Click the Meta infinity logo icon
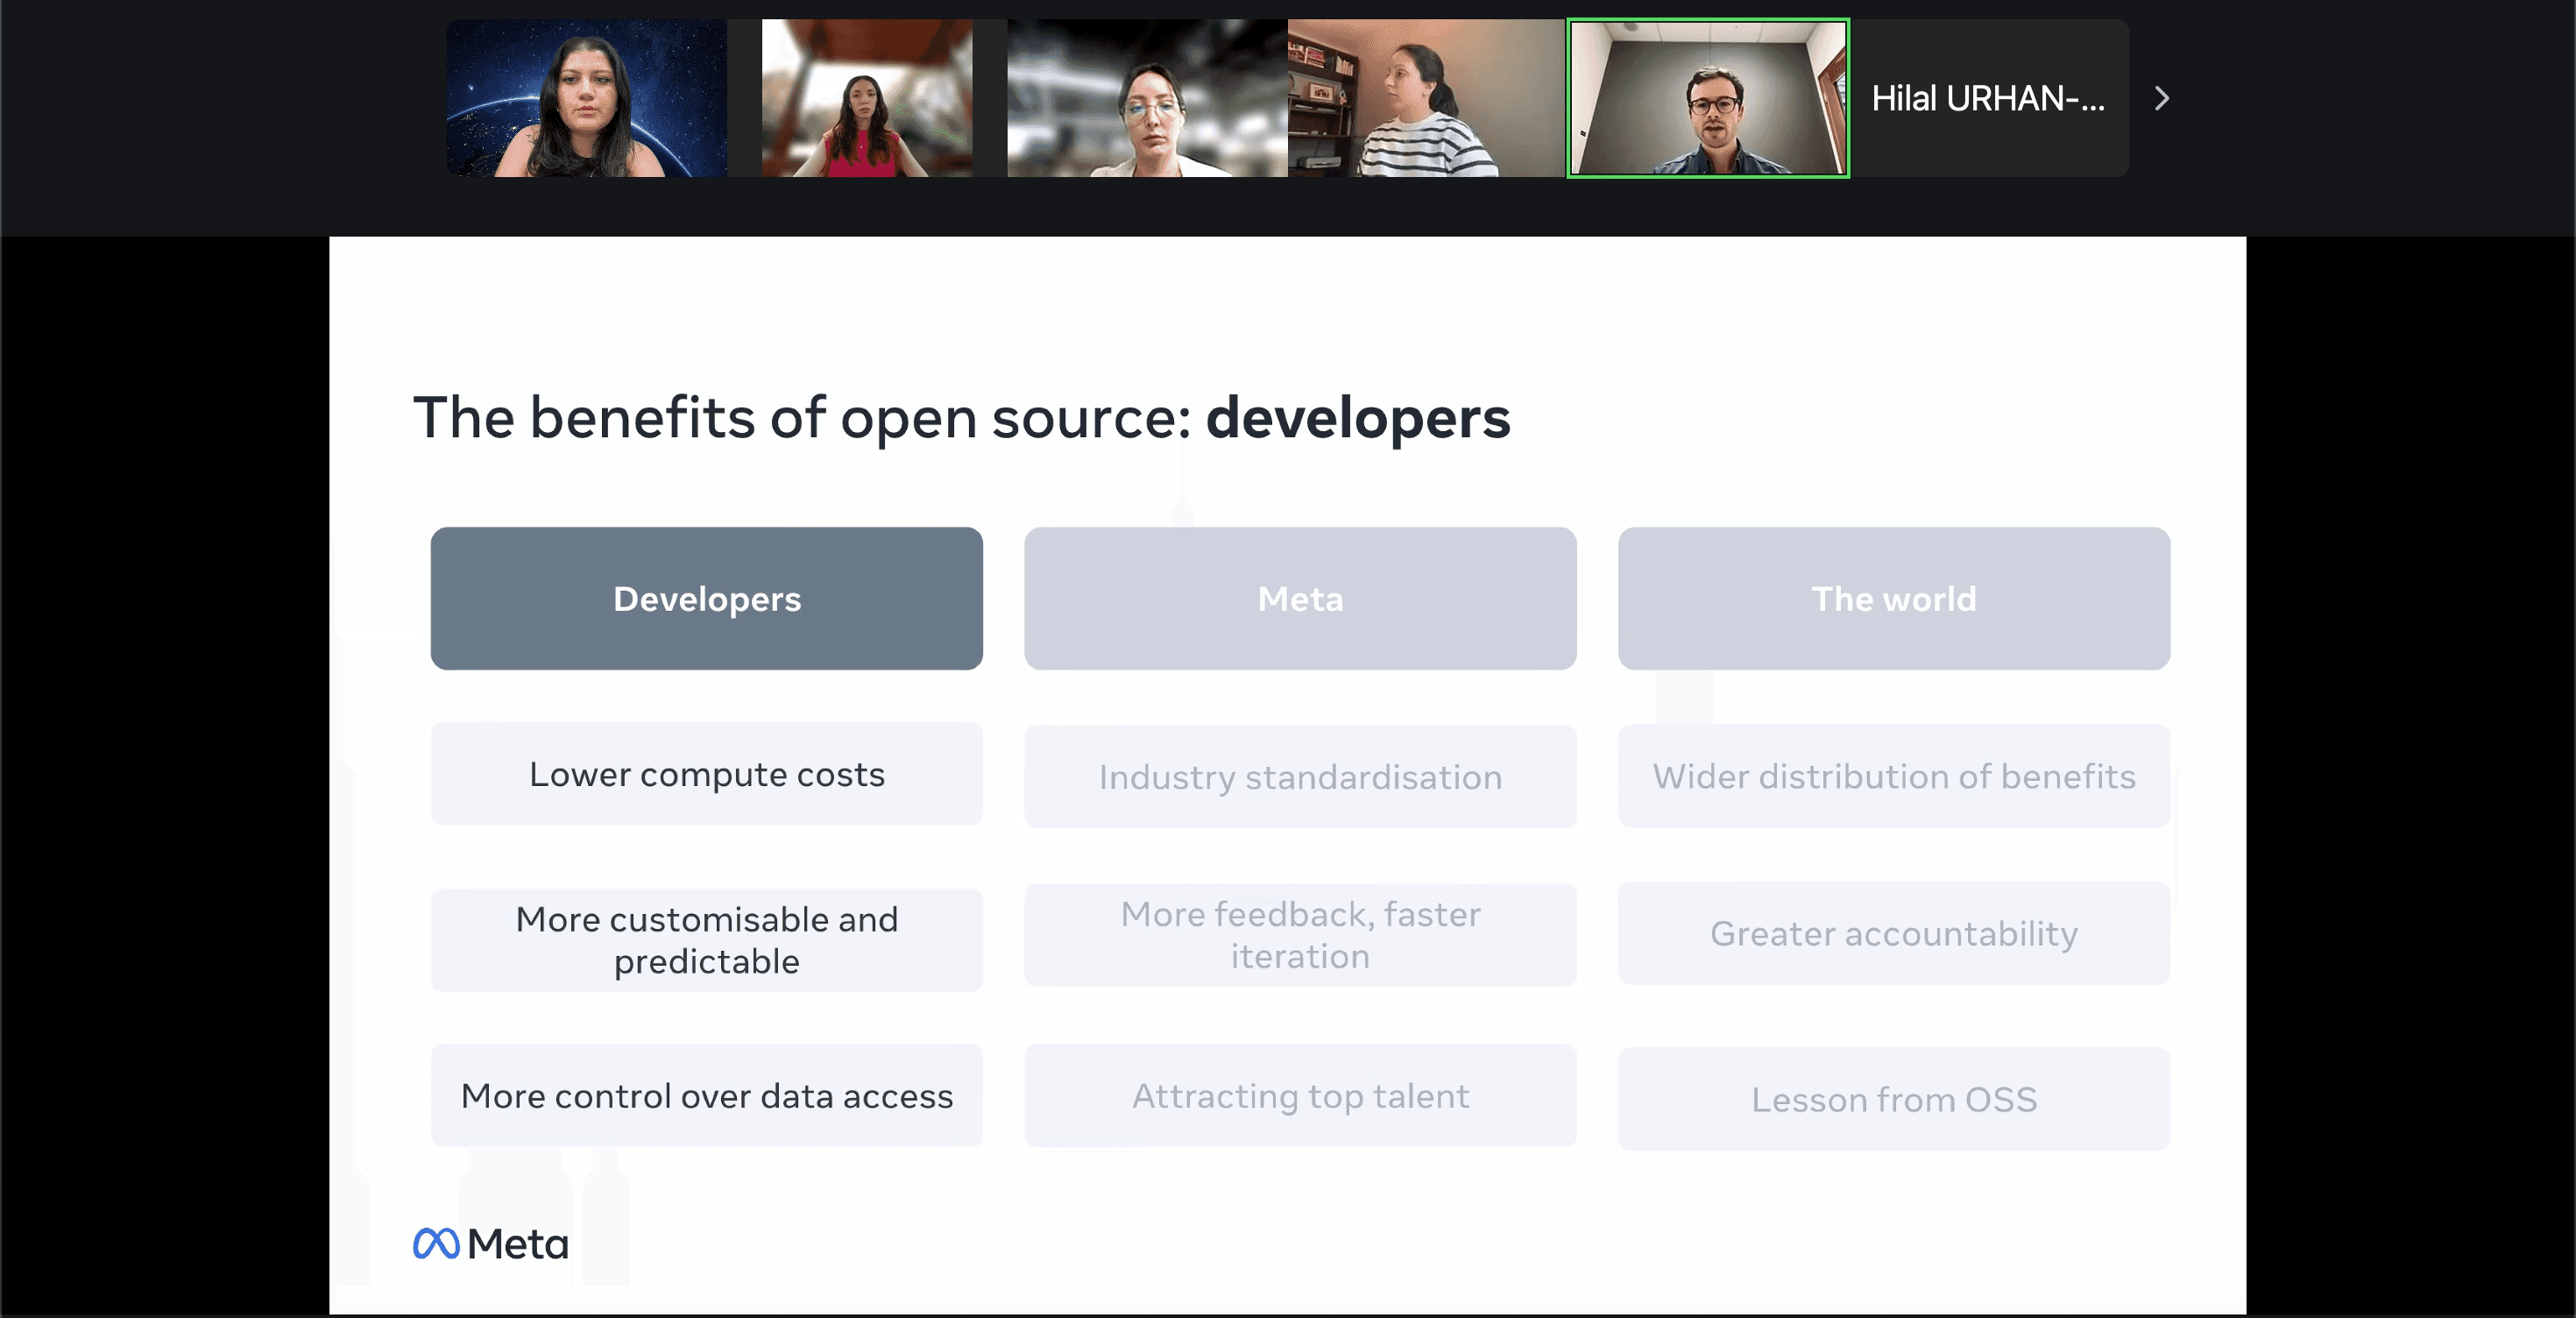Screen dimensions: 2576x1318 click(x=436, y=1243)
